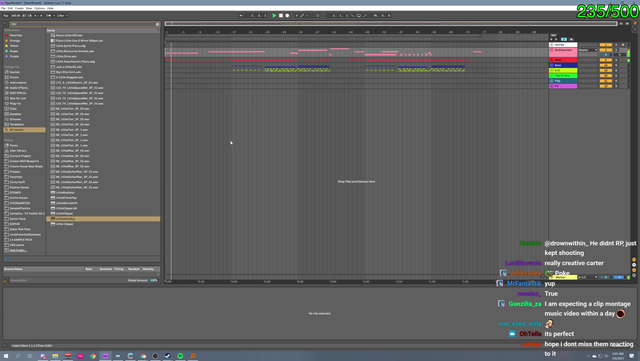Open Current Project in Places

pos(20,156)
